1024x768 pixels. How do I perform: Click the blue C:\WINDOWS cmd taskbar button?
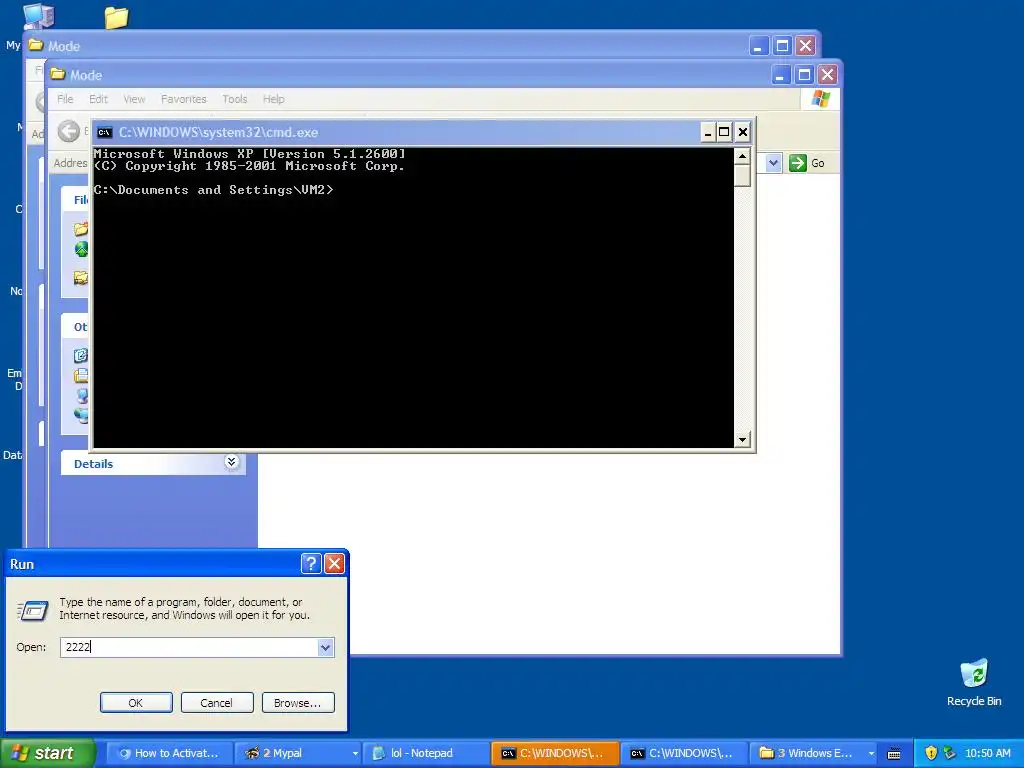683,753
